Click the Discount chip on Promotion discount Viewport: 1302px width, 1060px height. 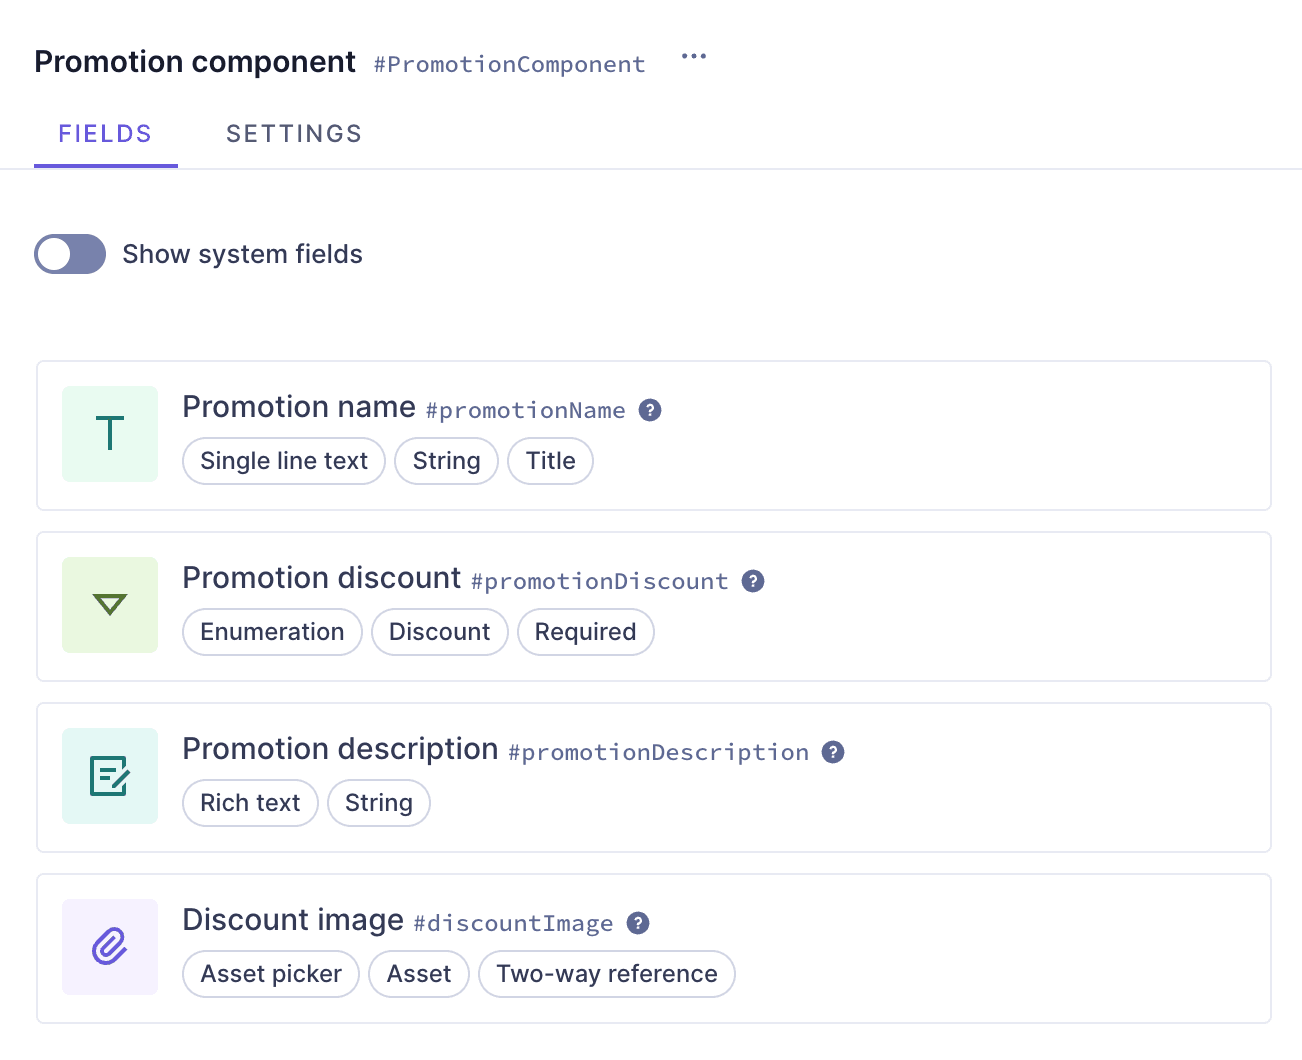pyautogui.click(x=439, y=632)
